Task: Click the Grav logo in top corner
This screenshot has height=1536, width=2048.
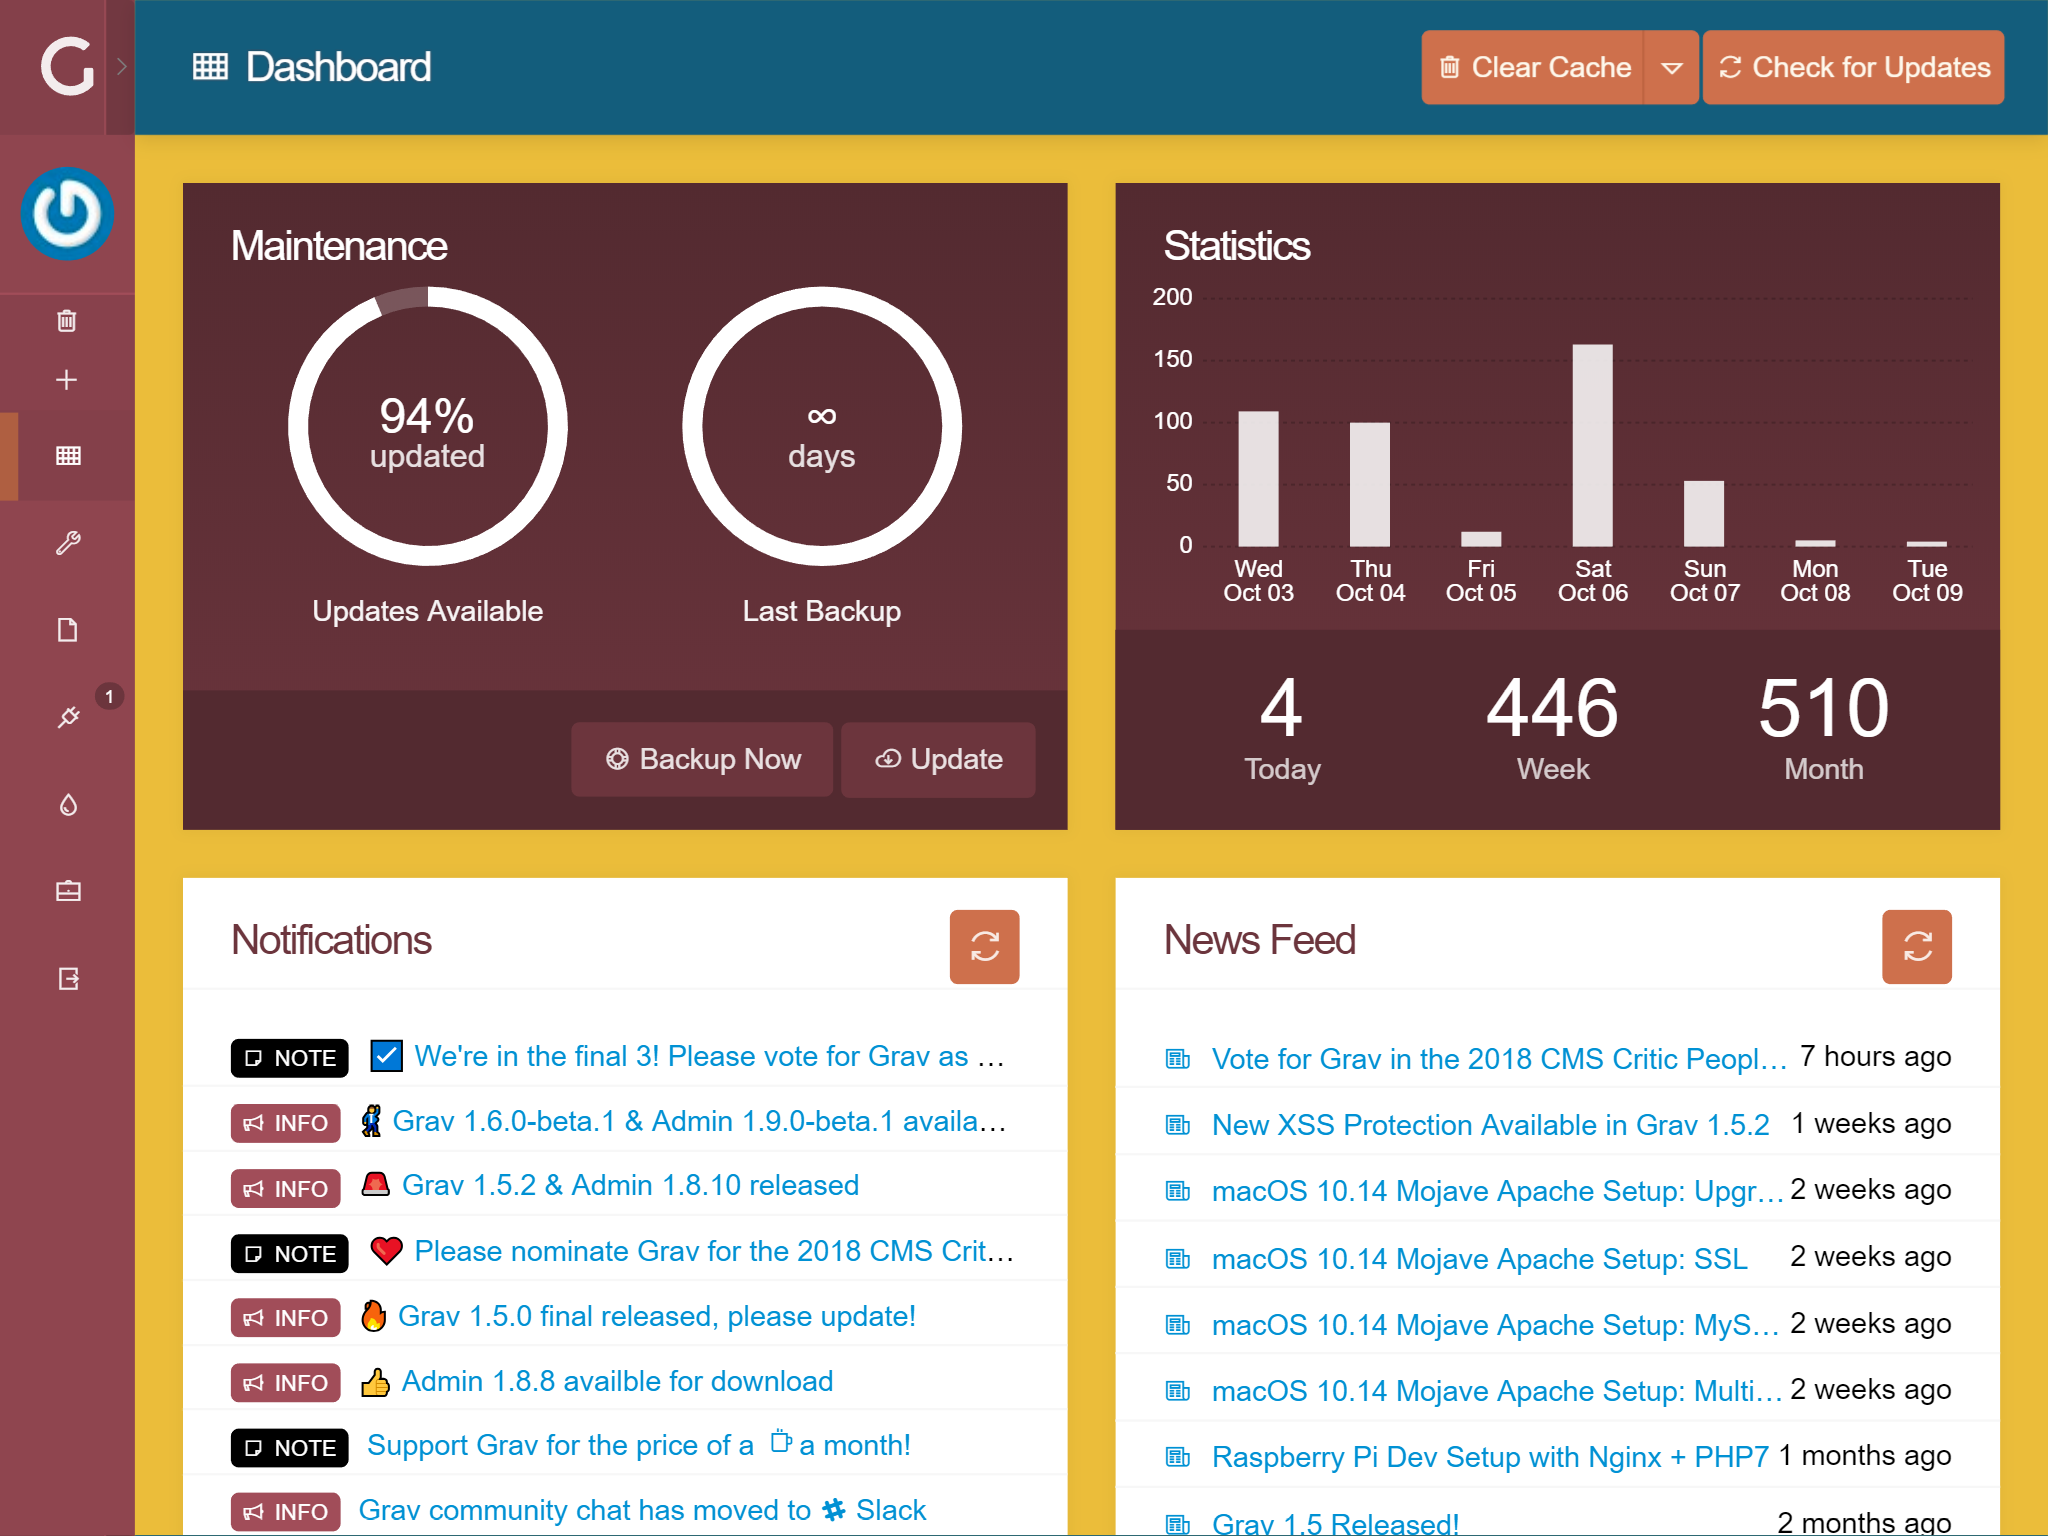Action: (x=66, y=67)
